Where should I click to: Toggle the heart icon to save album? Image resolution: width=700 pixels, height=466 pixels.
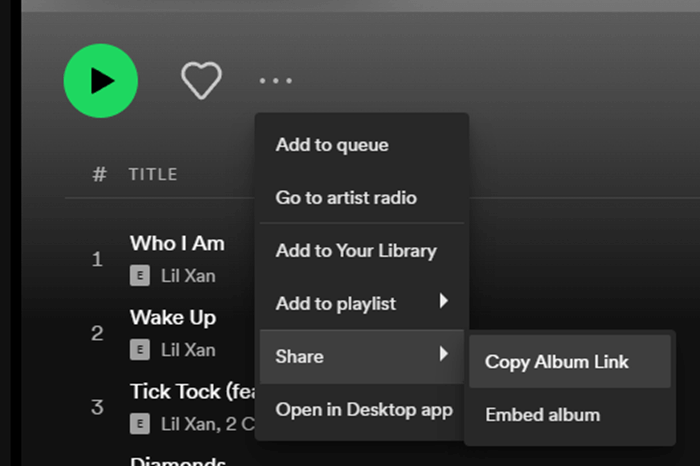201,81
